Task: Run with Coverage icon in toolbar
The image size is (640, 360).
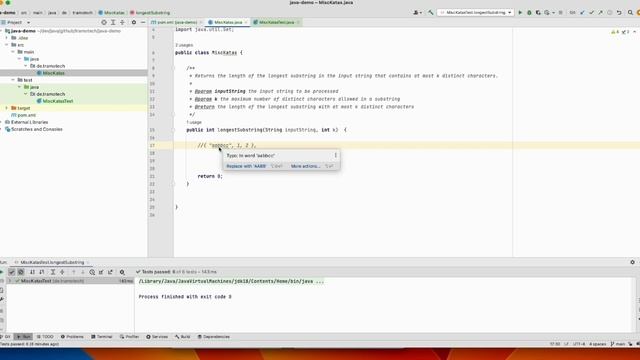Action: pos(538,13)
